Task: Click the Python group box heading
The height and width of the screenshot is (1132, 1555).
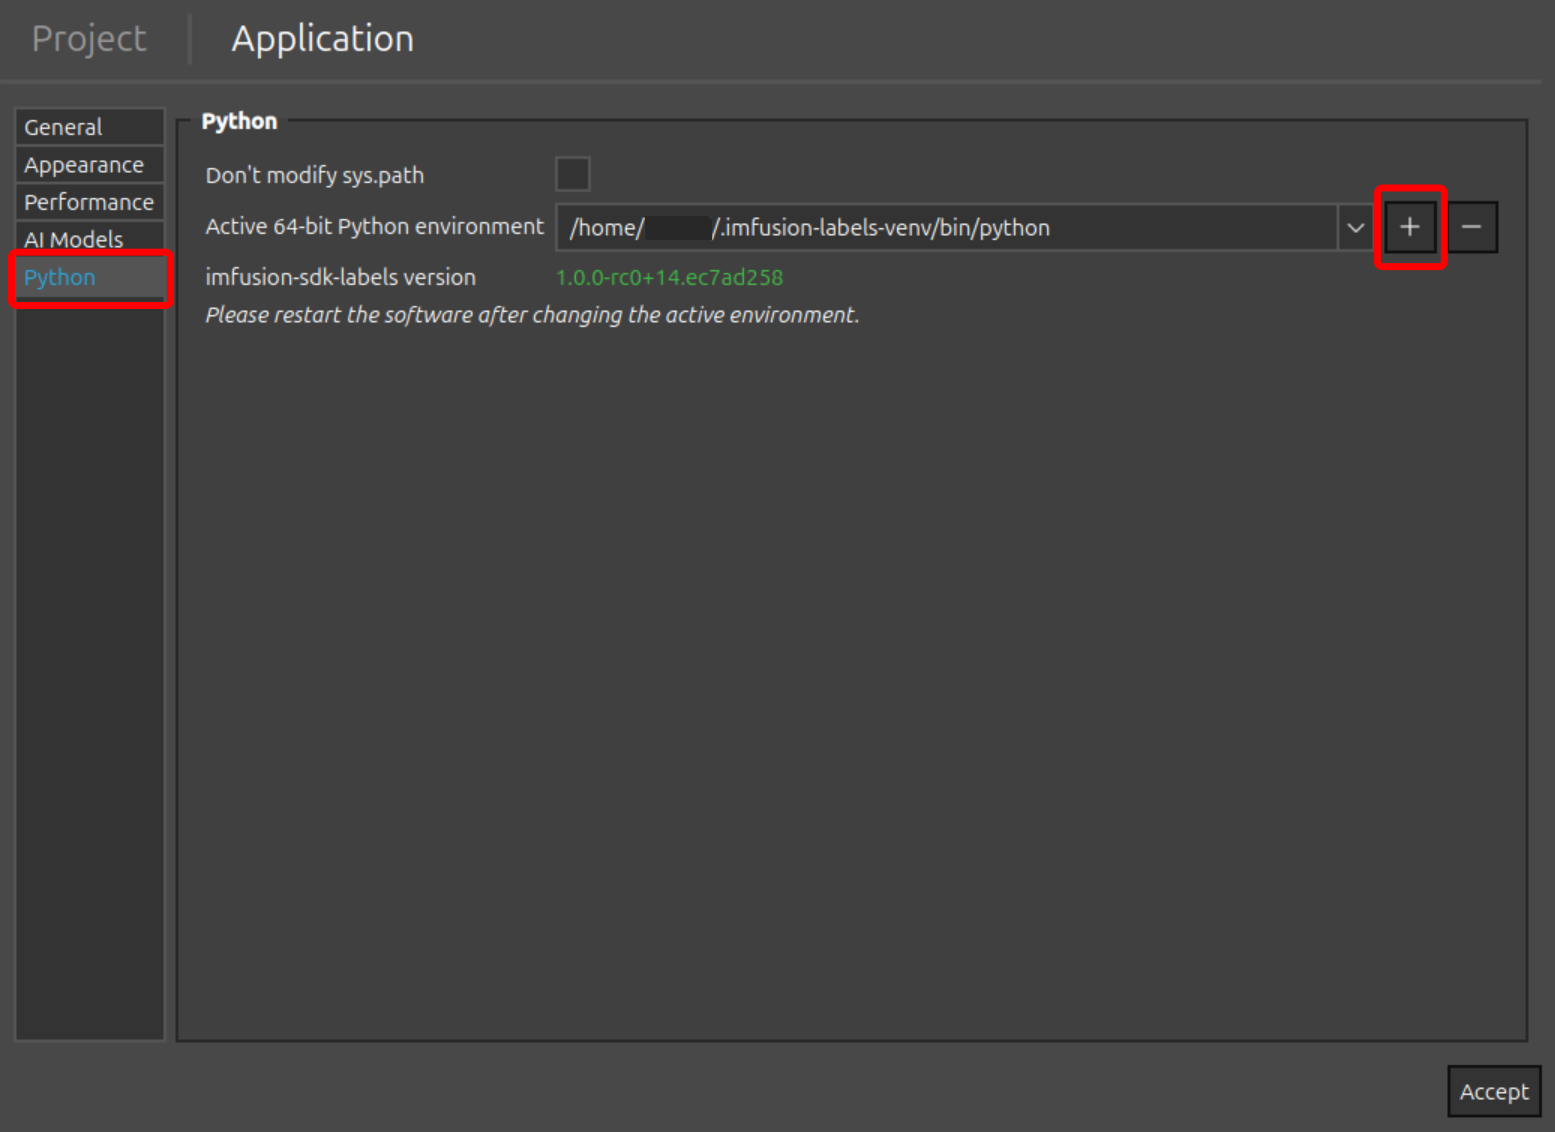Action: [239, 121]
